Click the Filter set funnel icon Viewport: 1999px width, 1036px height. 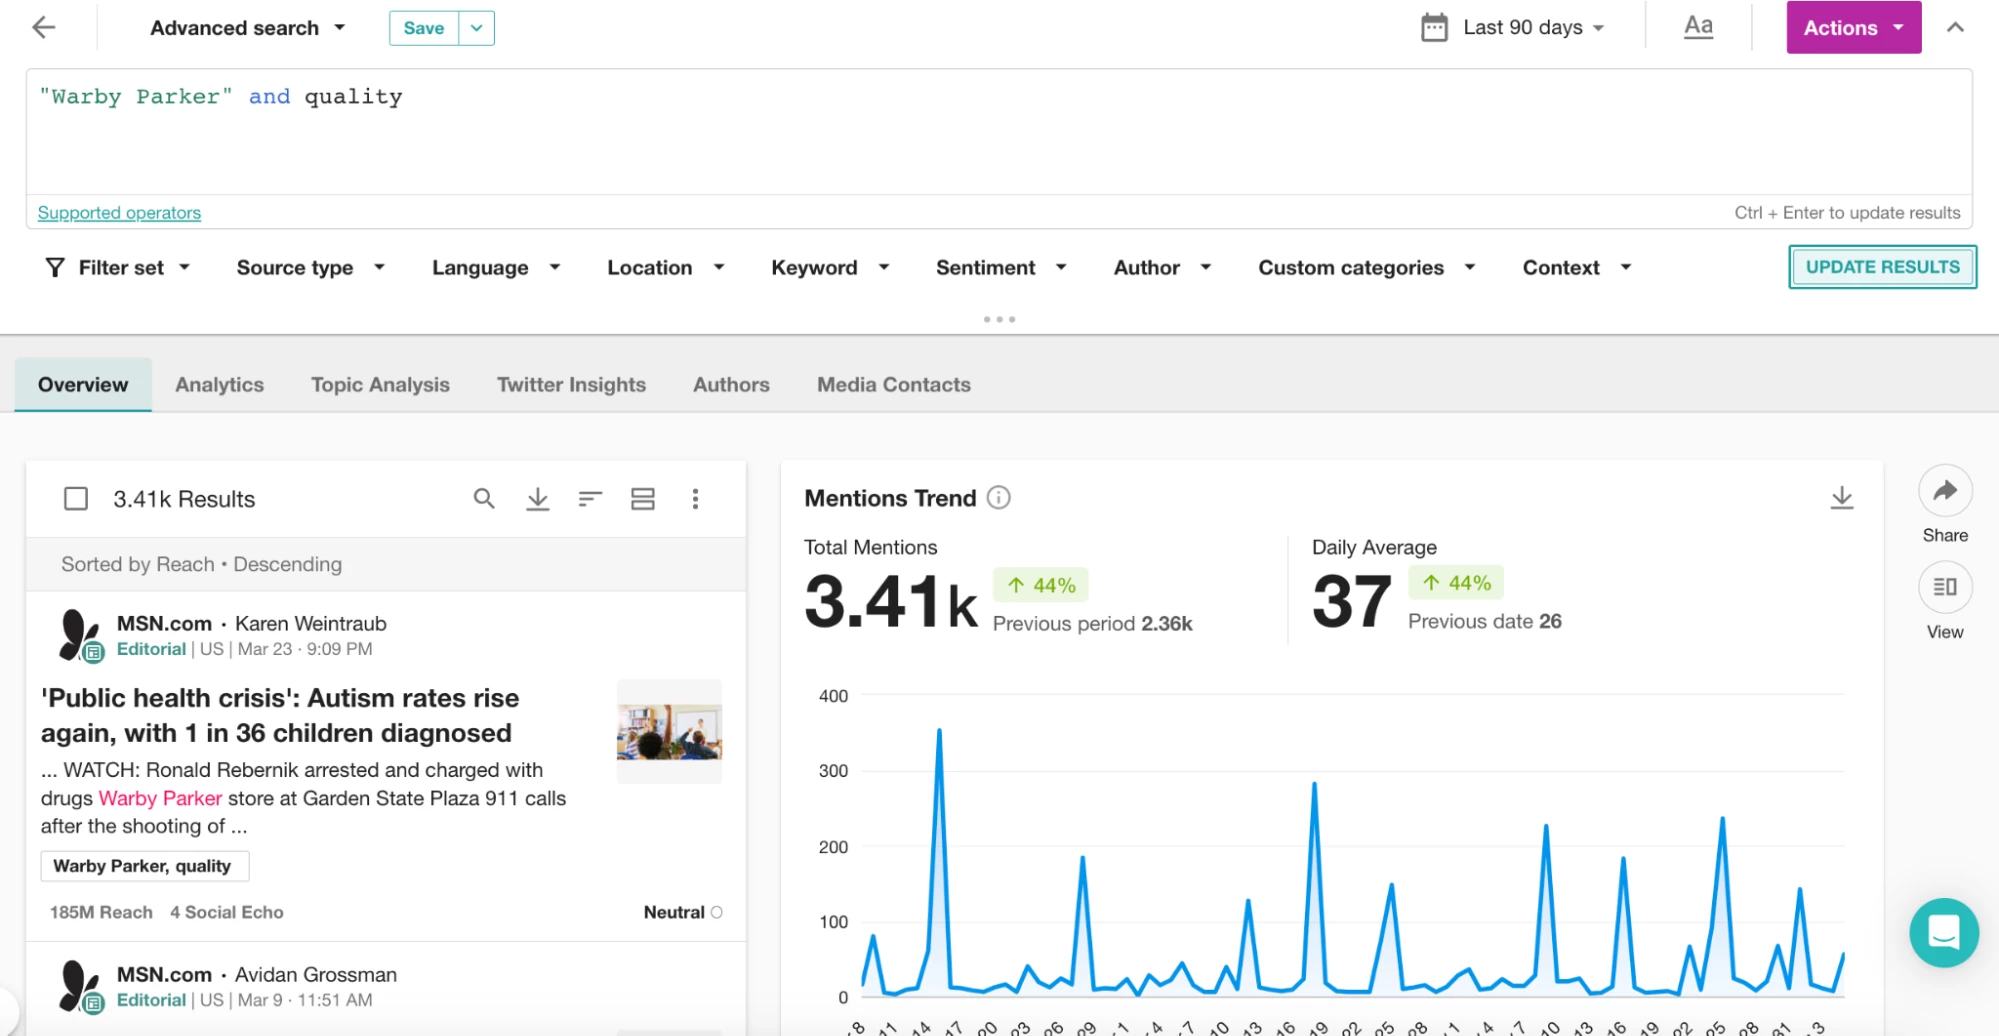pyautogui.click(x=55, y=267)
